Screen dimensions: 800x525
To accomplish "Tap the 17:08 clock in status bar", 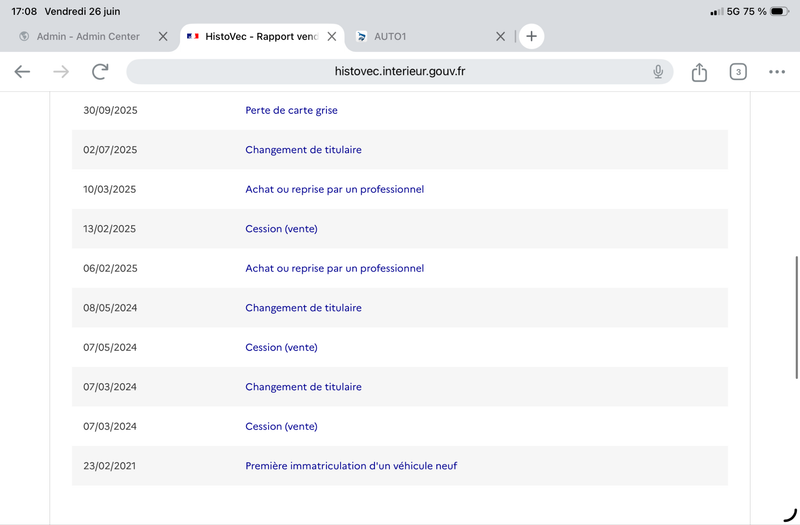I will [x=24, y=11].
